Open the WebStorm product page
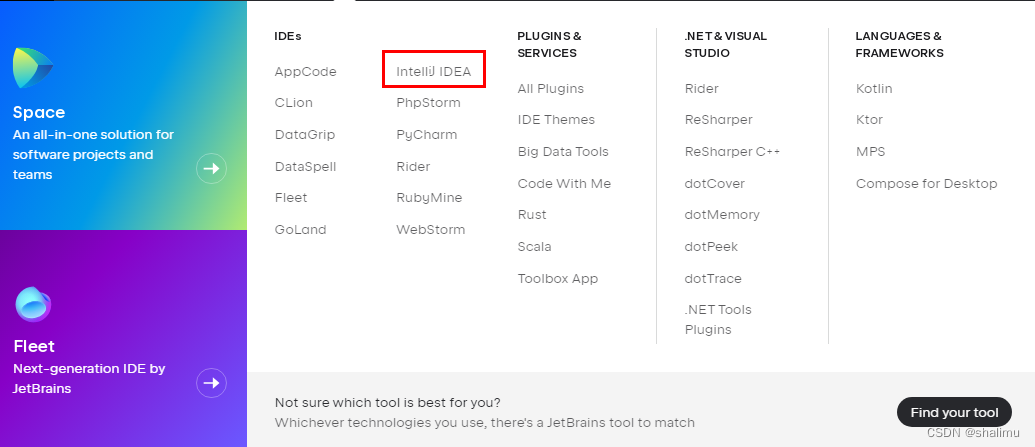Viewport: 1035px width, 447px height. (x=430, y=230)
